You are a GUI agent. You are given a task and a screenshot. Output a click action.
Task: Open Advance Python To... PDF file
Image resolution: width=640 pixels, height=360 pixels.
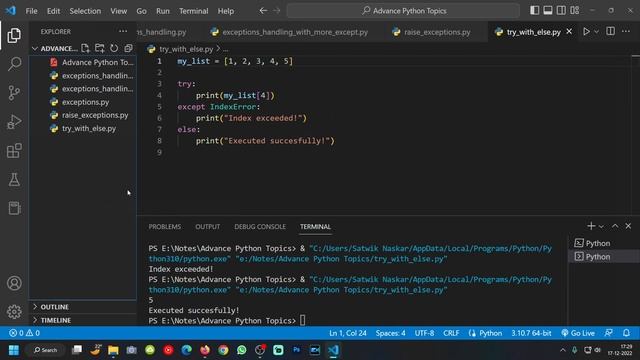83,62
